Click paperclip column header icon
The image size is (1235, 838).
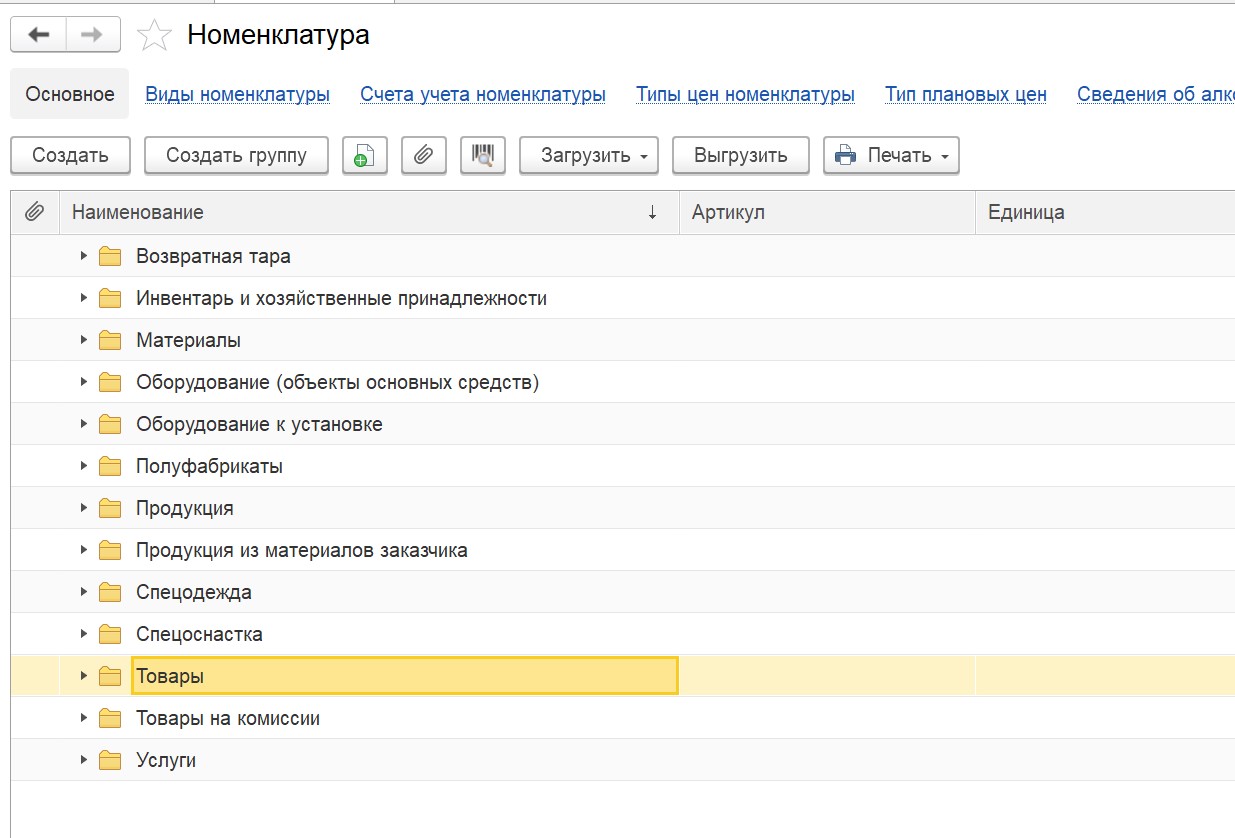pos(34,212)
